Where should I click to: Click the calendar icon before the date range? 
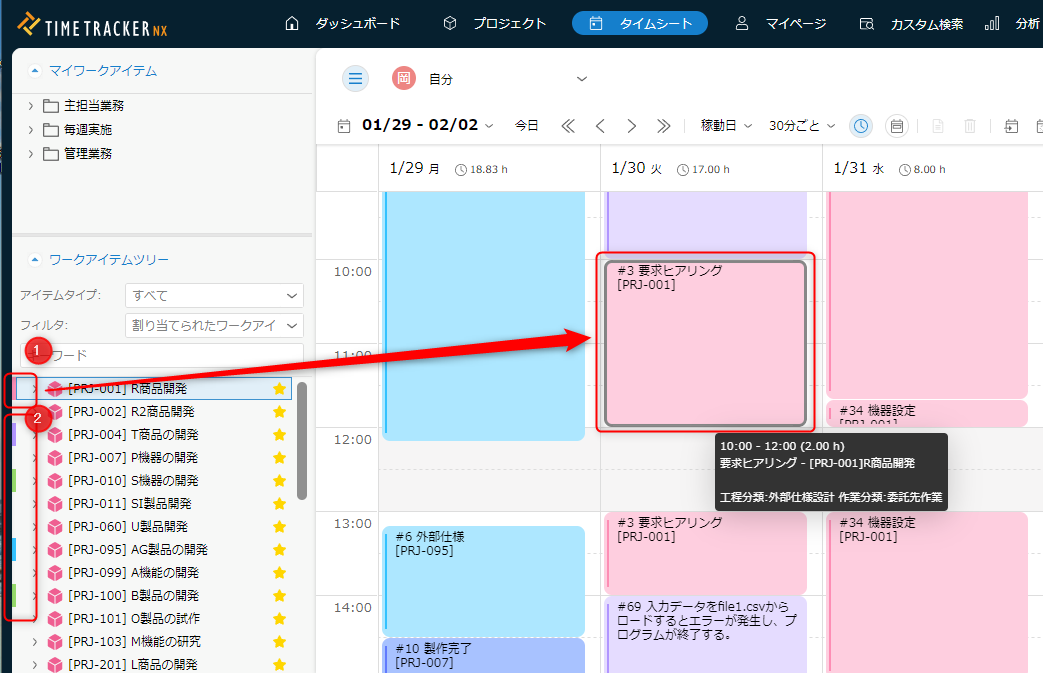(x=344, y=126)
